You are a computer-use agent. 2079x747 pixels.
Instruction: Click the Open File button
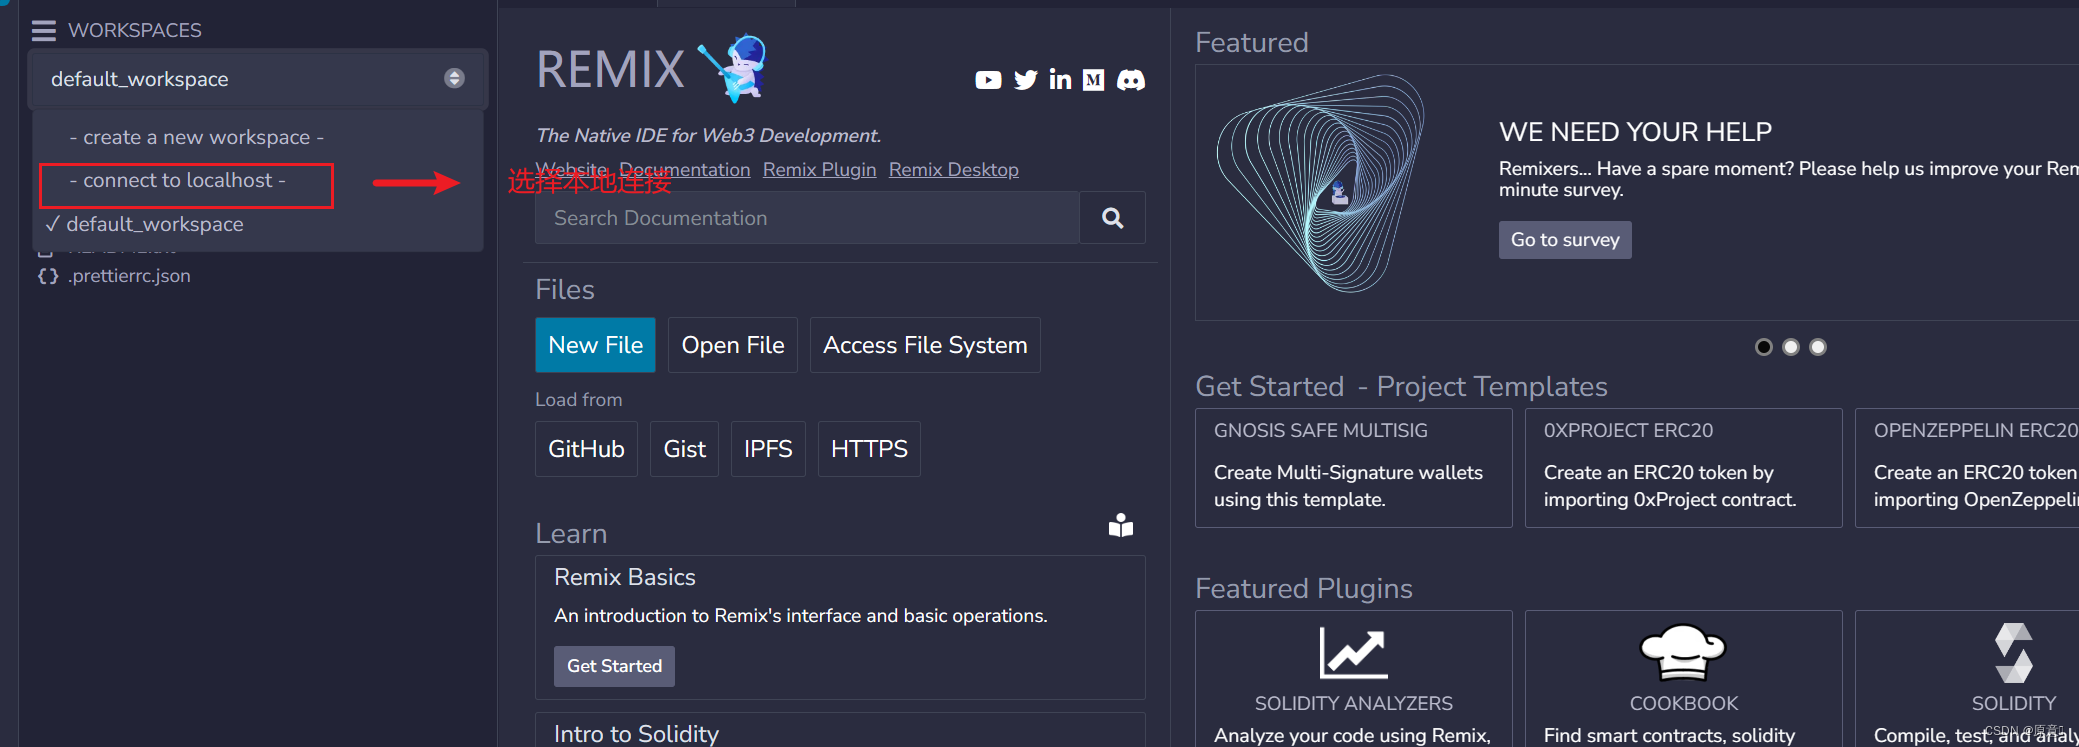pos(733,345)
